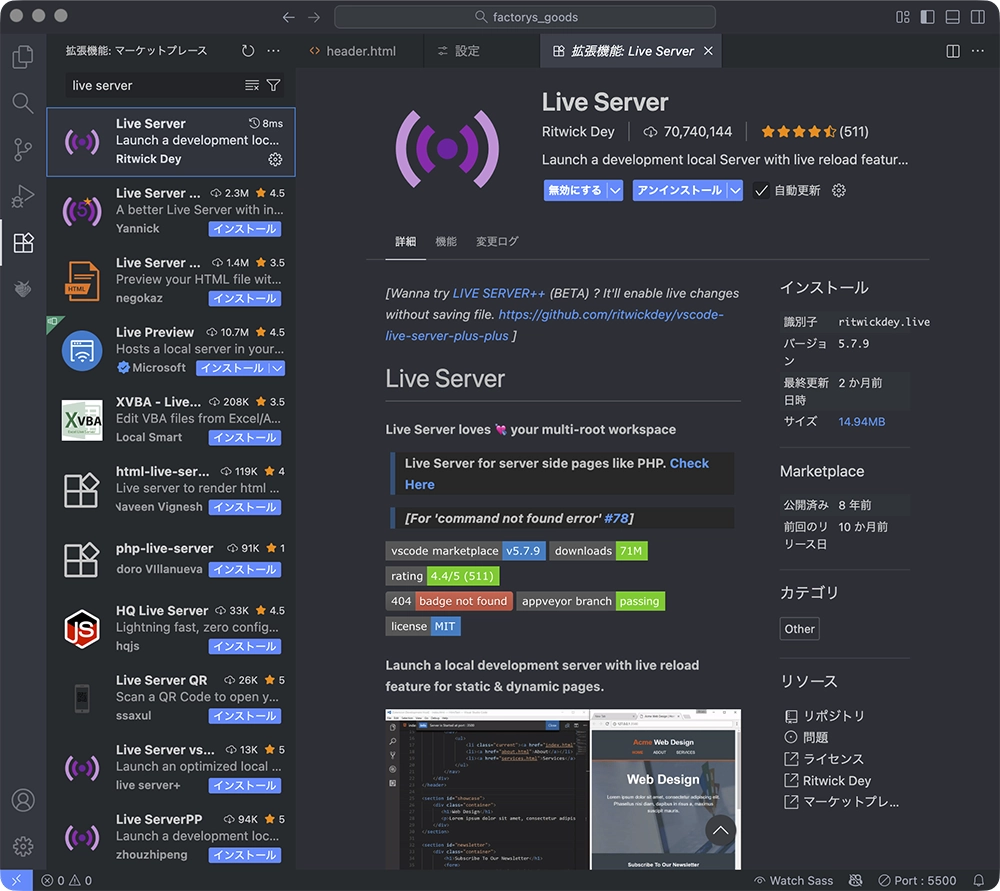Open the リポジトリ resource link
This screenshot has height=891, width=1000.
click(x=834, y=716)
